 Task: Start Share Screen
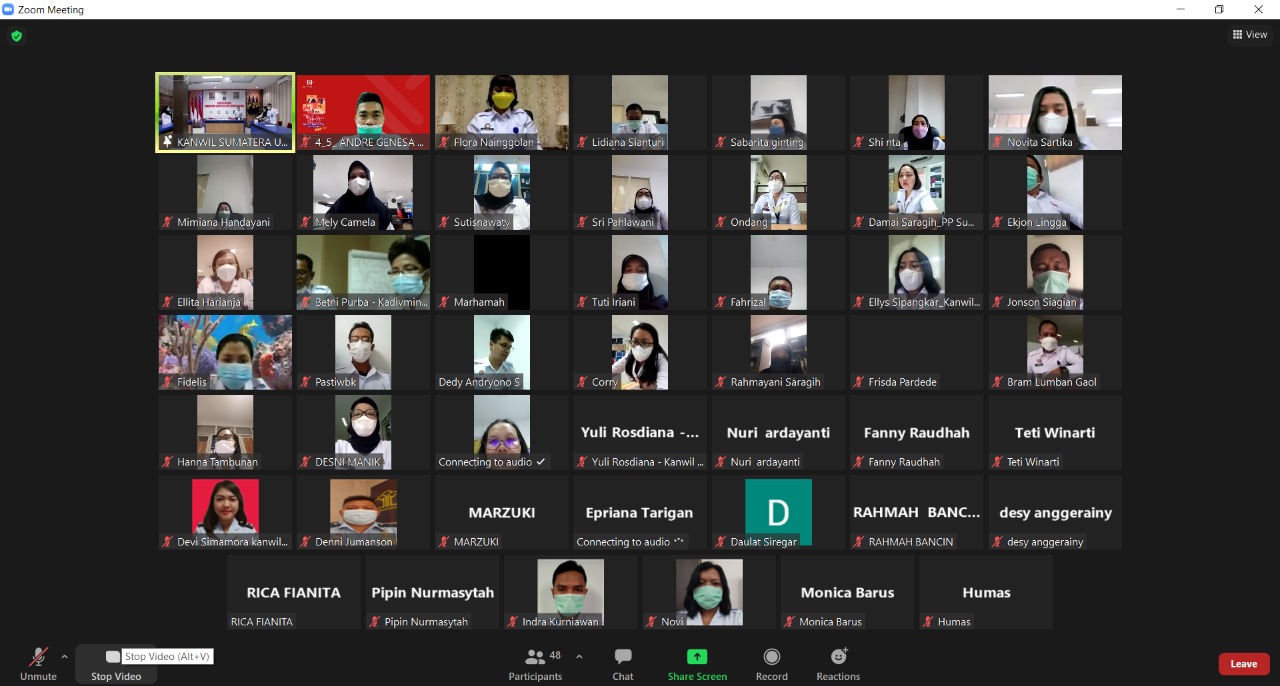[697, 663]
